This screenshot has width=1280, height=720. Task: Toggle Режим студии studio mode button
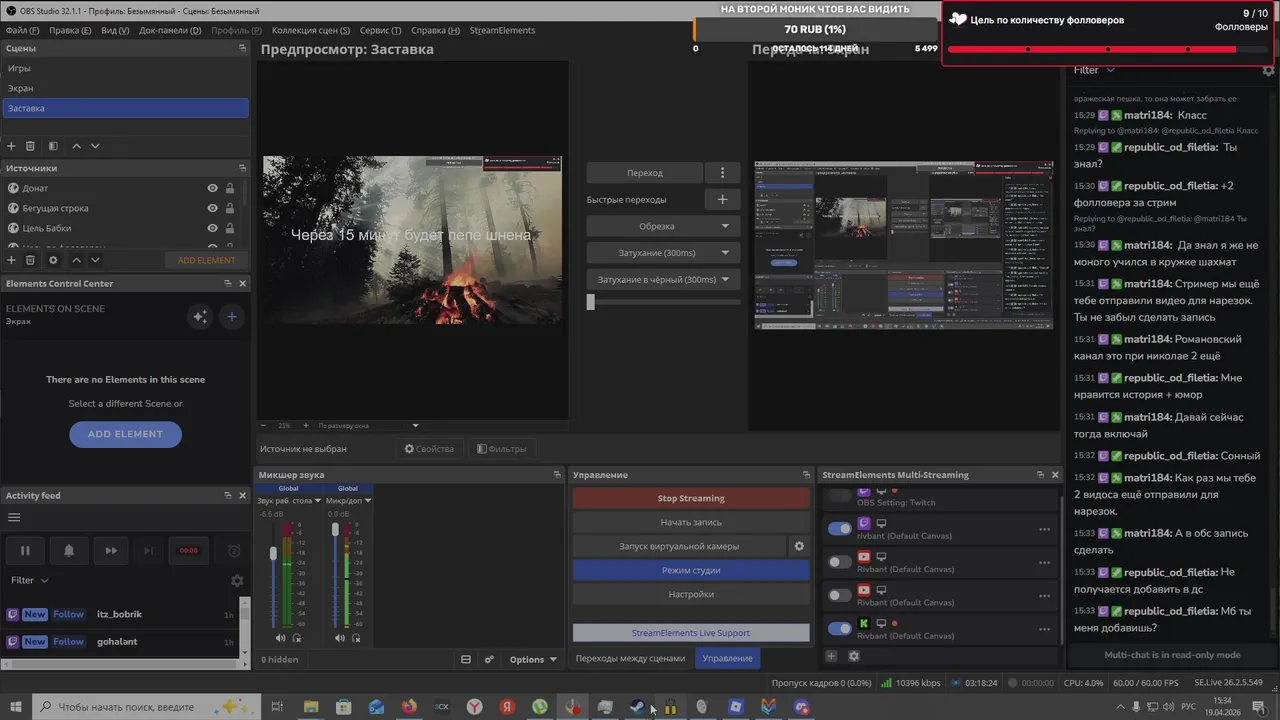pos(691,570)
